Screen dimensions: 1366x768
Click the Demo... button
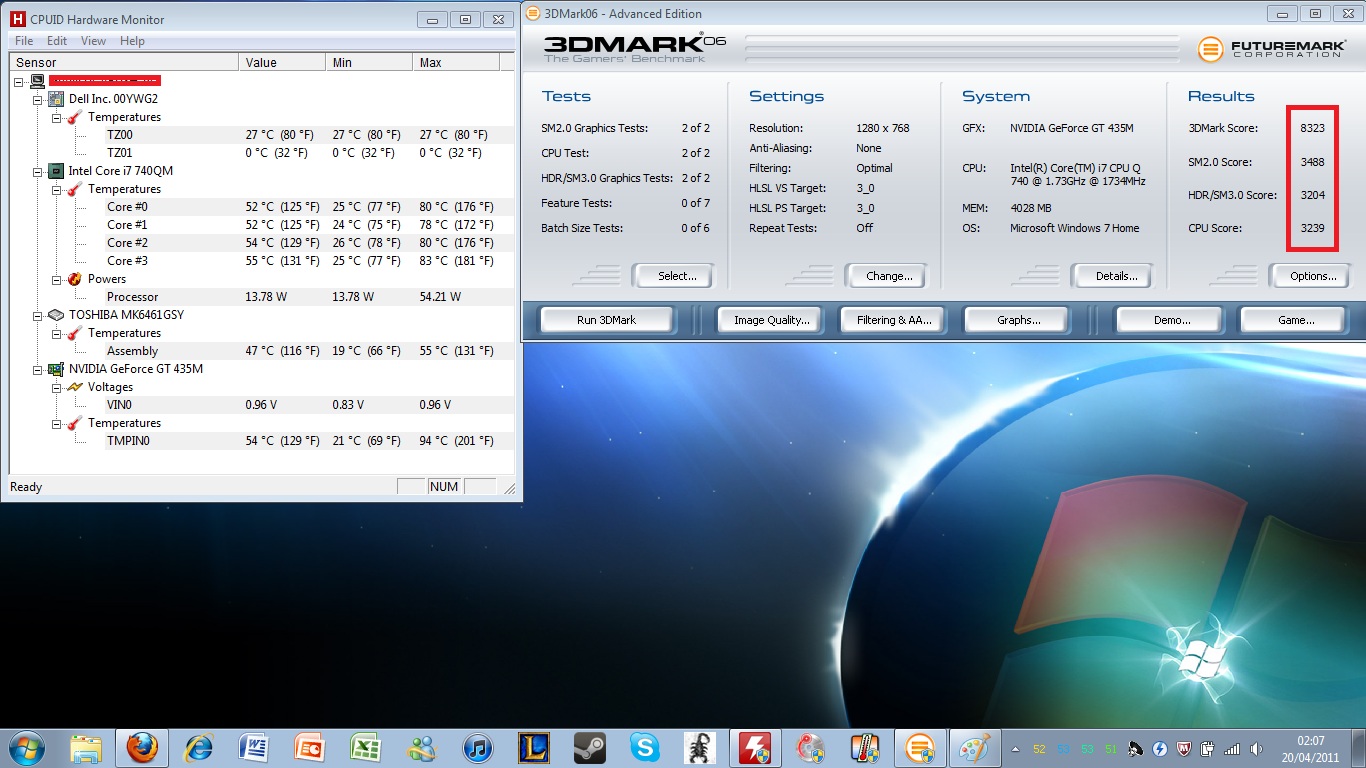click(1171, 320)
